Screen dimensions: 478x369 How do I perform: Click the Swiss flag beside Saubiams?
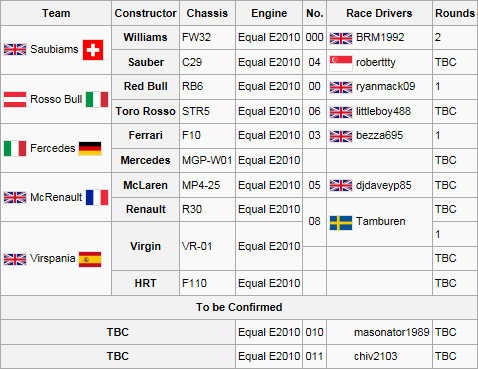(x=93, y=50)
